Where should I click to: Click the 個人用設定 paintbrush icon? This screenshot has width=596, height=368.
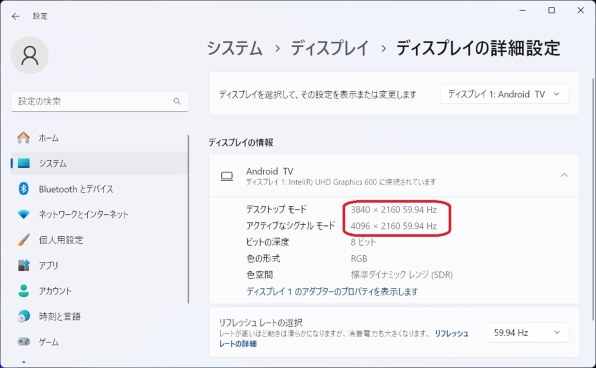point(24,240)
